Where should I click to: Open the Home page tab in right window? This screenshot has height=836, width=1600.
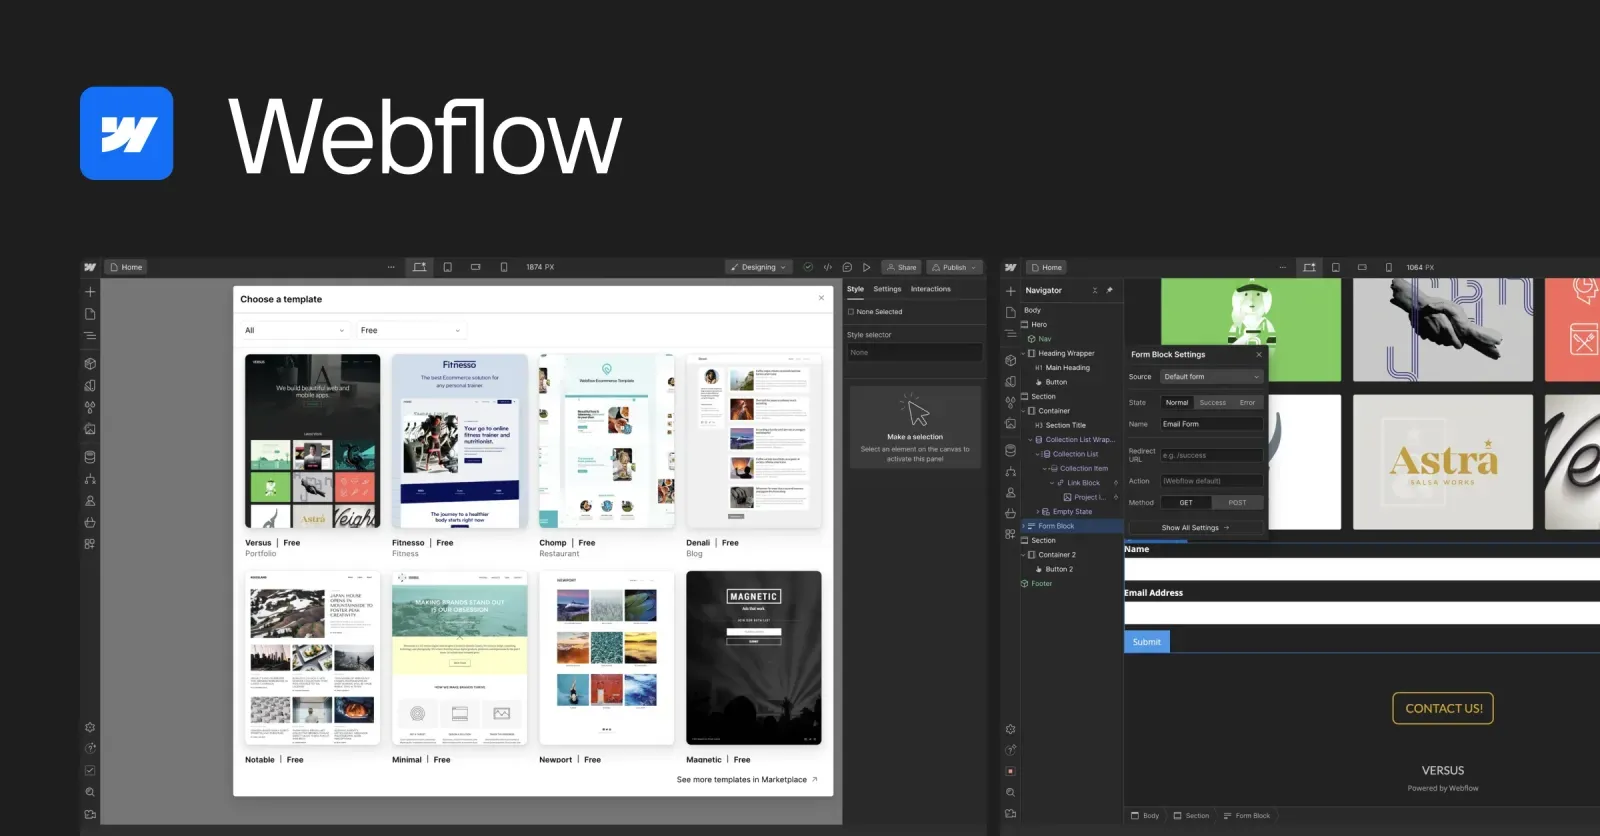[1046, 267]
